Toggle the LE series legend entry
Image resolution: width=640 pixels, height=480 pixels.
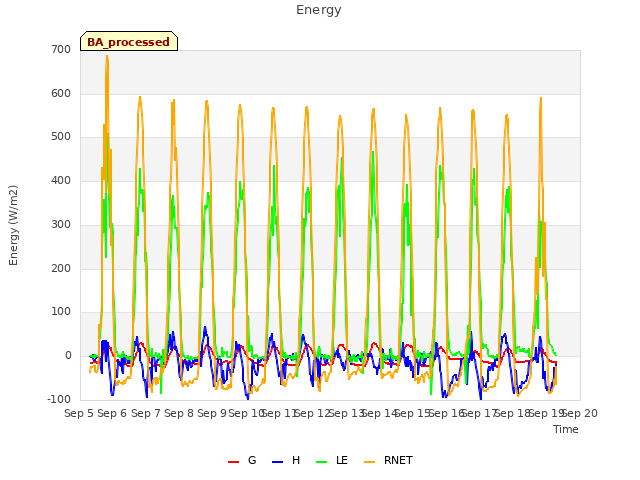[x=332, y=460]
